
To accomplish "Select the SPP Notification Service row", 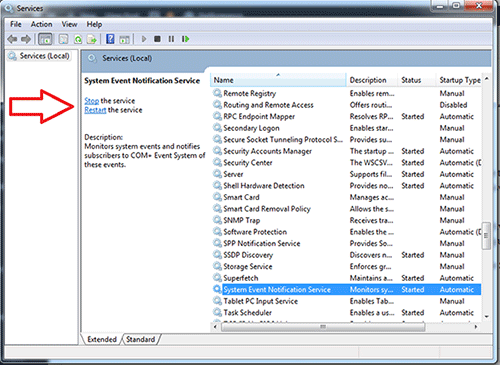I will (347, 243).
